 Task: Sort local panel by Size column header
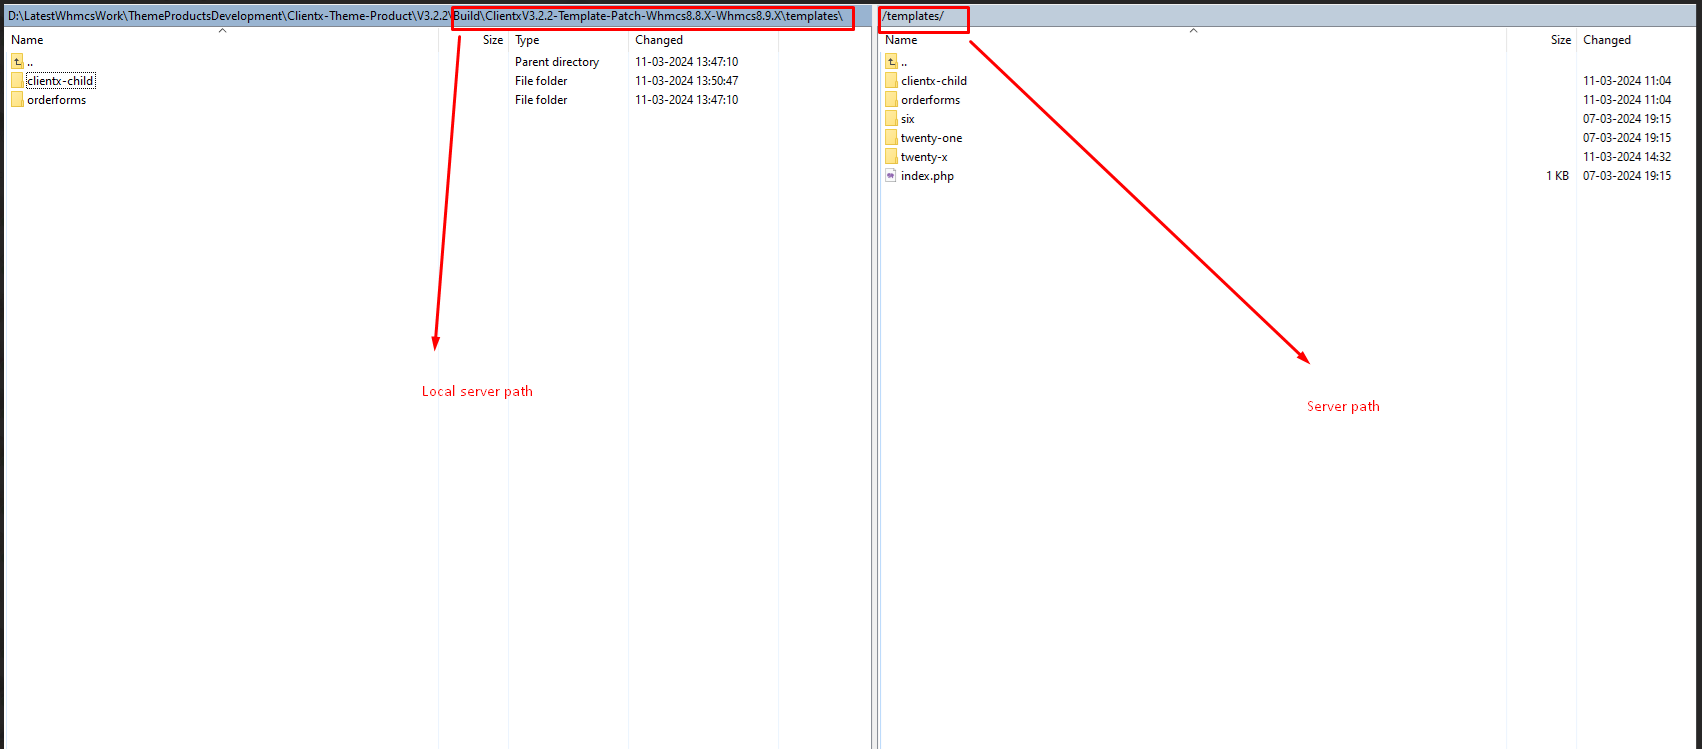[x=492, y=40]
